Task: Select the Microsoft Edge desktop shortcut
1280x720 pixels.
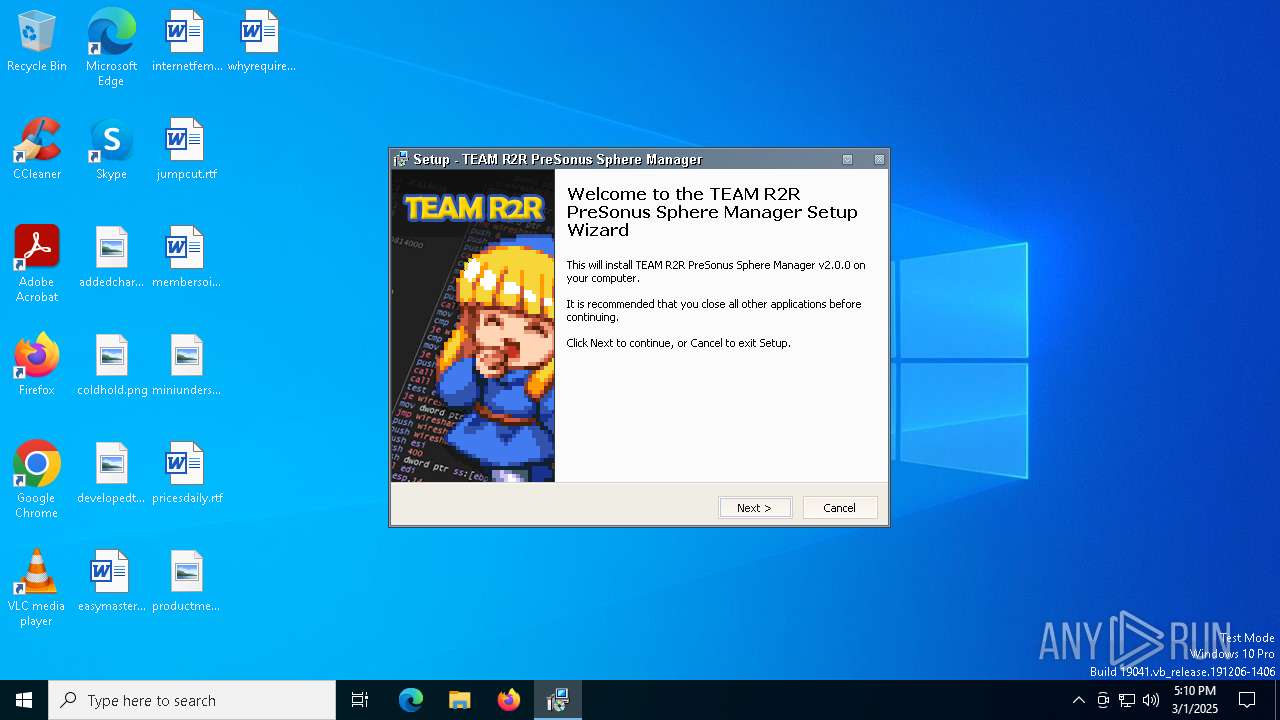Action: [111, 47]
